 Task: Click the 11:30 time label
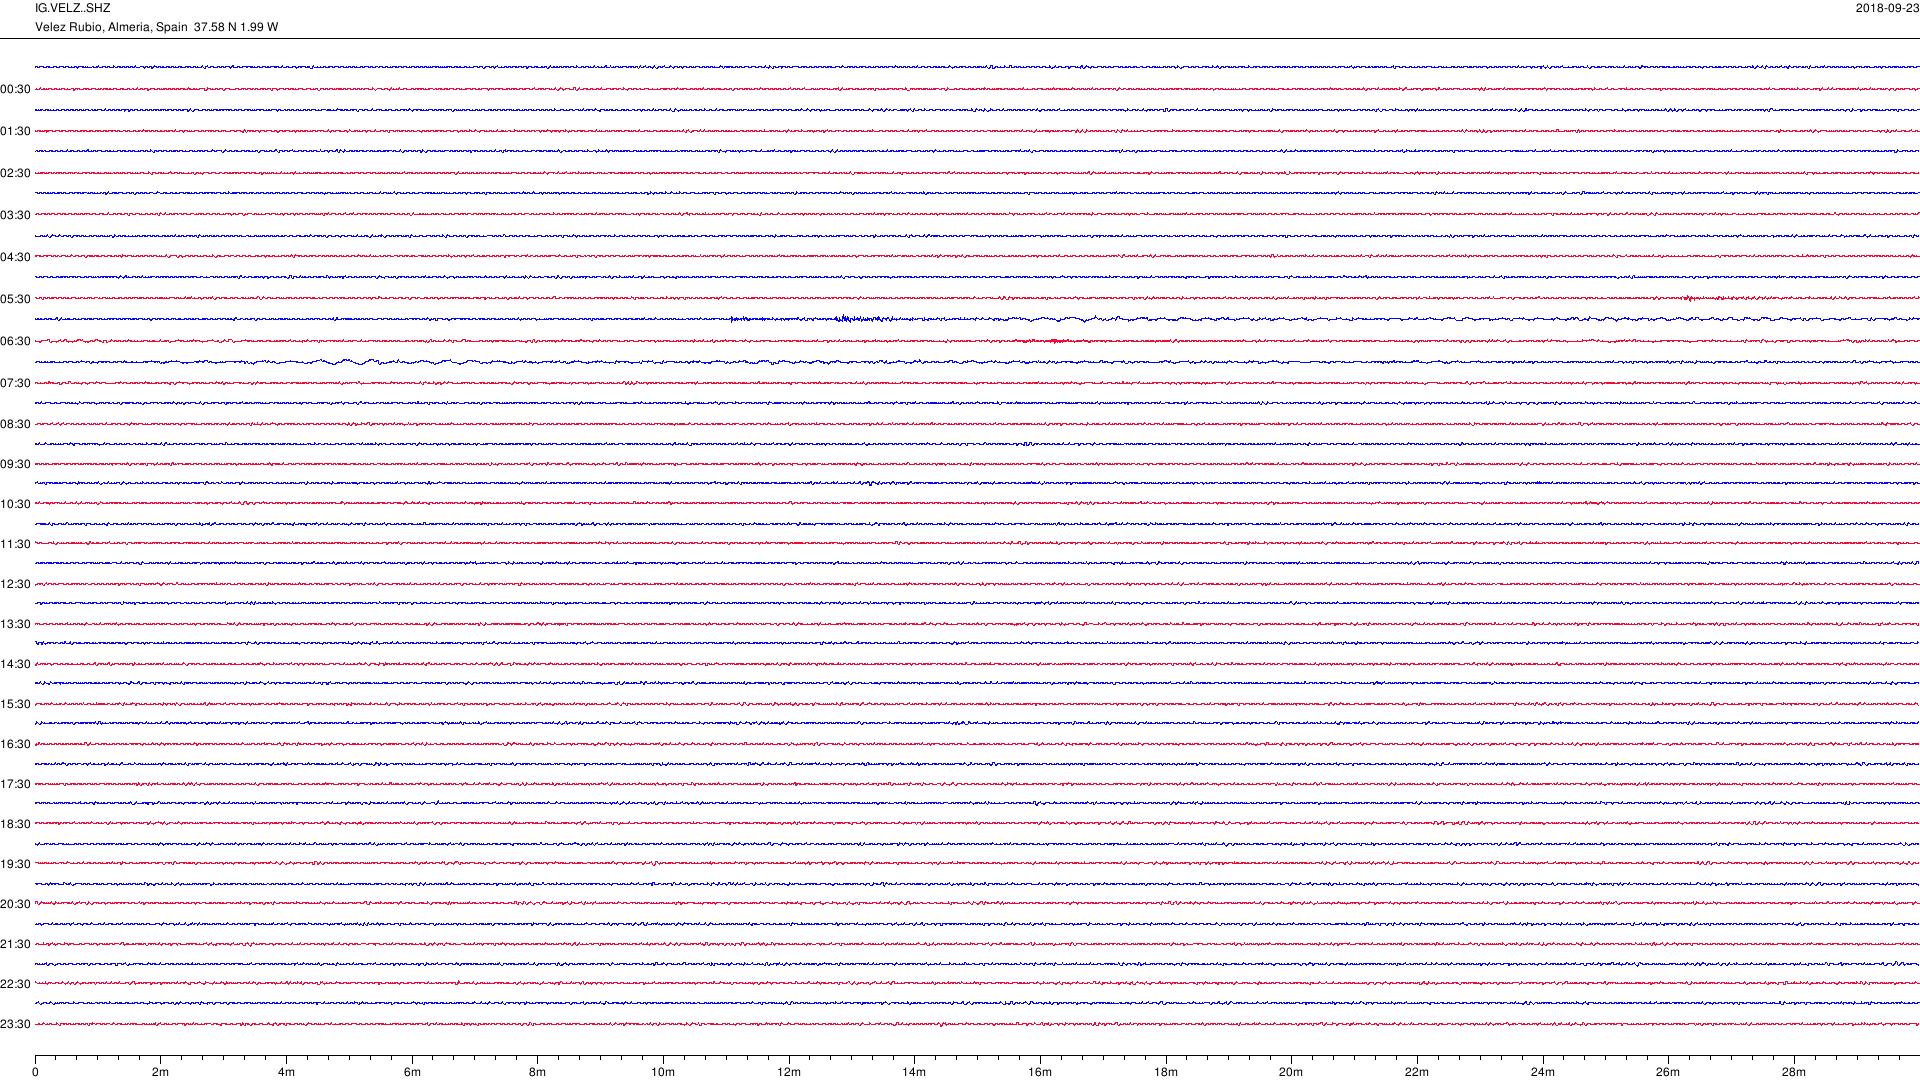click(x=15, y=544)
